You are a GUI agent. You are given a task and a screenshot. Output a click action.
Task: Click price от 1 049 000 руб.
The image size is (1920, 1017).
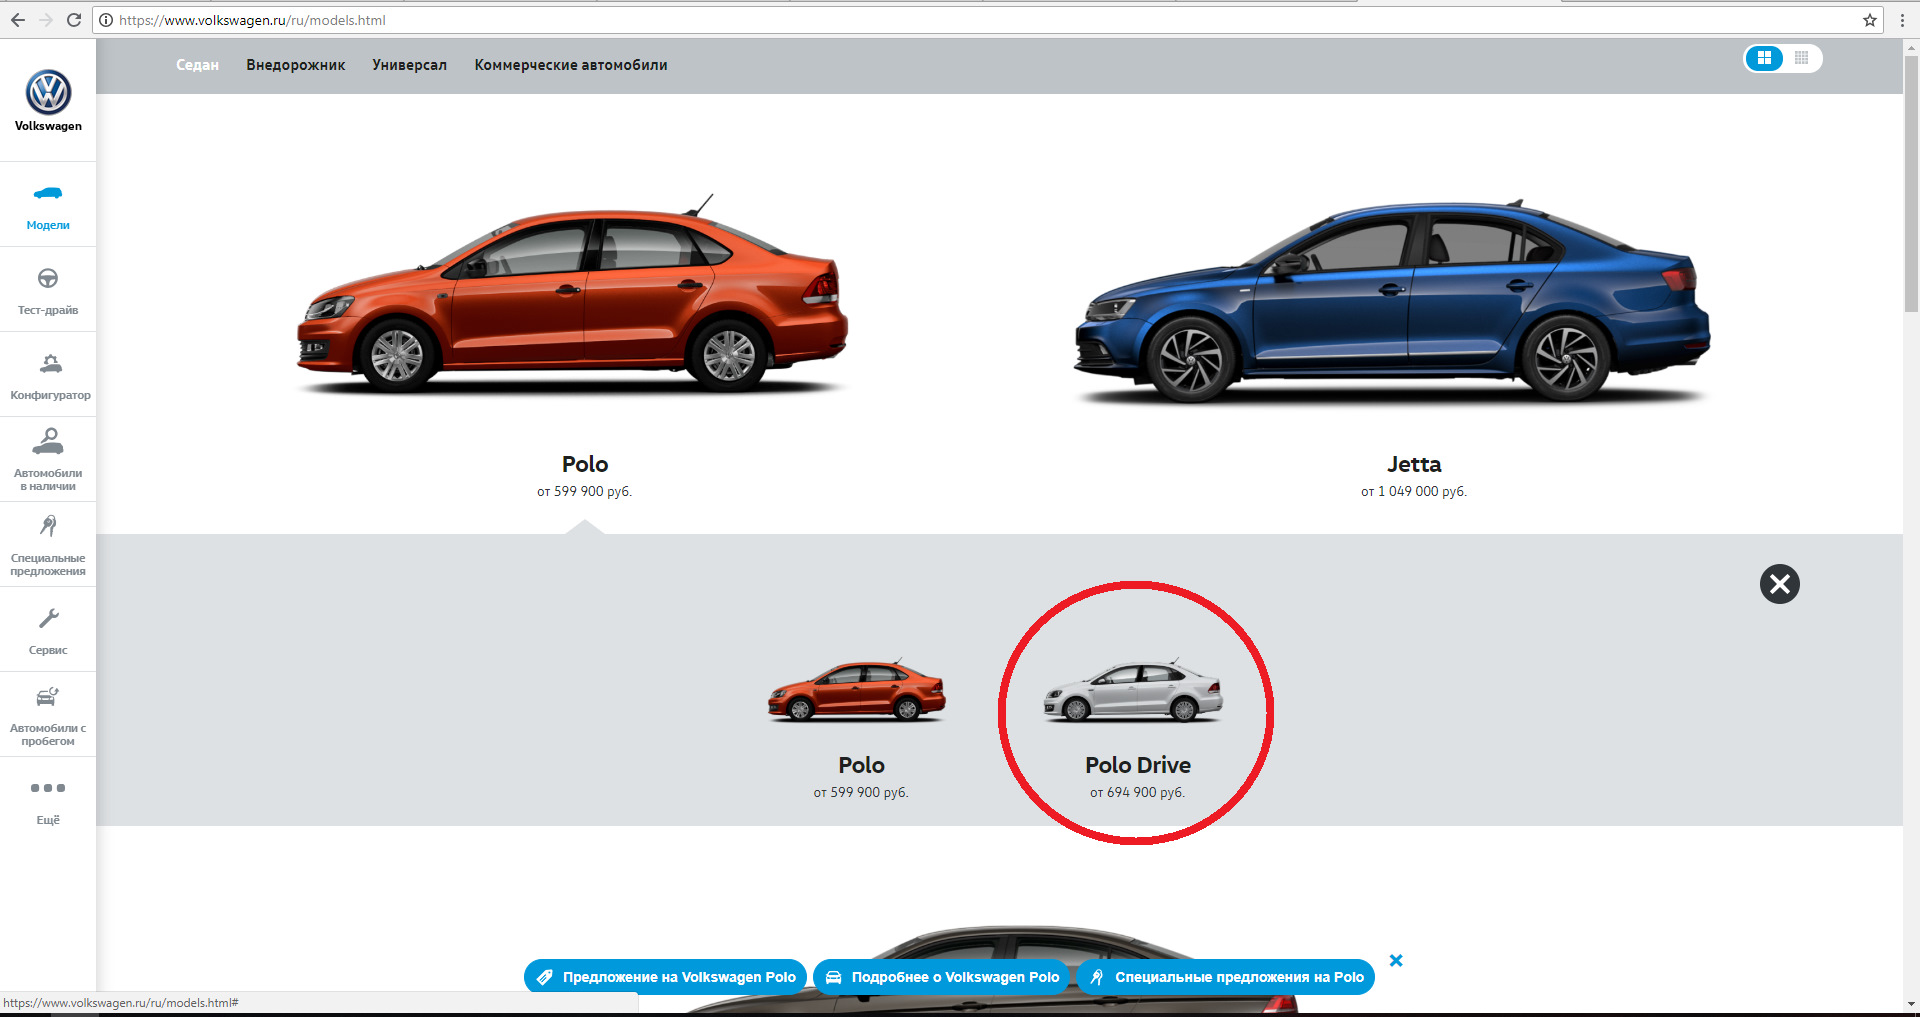pyautogui.click(x=1414, y=491)
